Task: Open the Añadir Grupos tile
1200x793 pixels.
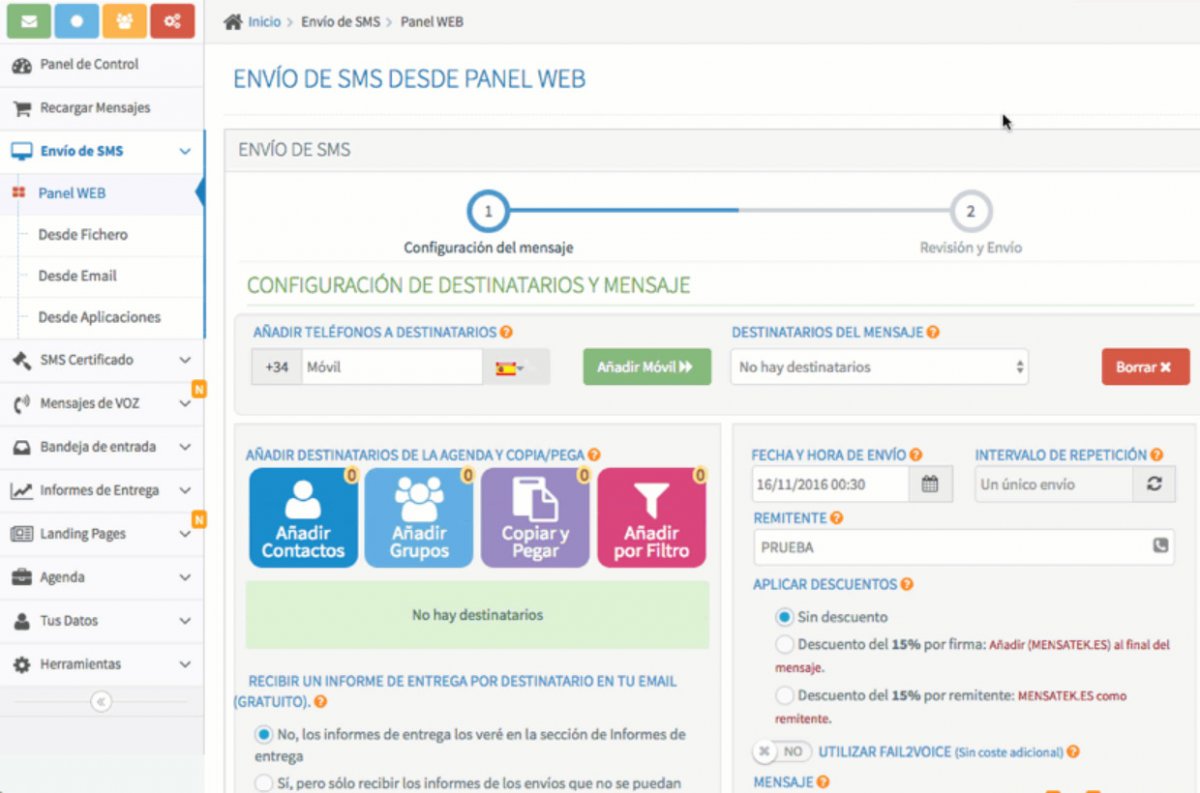Action: pos(419,518)
